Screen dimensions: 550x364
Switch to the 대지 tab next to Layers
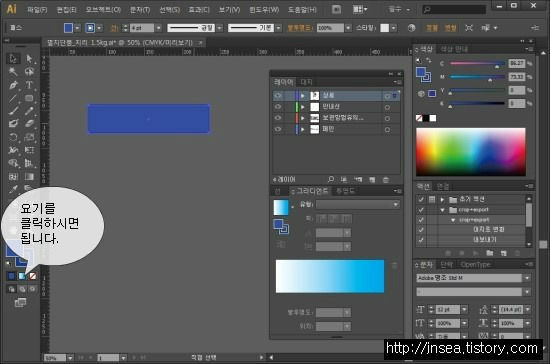(306, 82)
